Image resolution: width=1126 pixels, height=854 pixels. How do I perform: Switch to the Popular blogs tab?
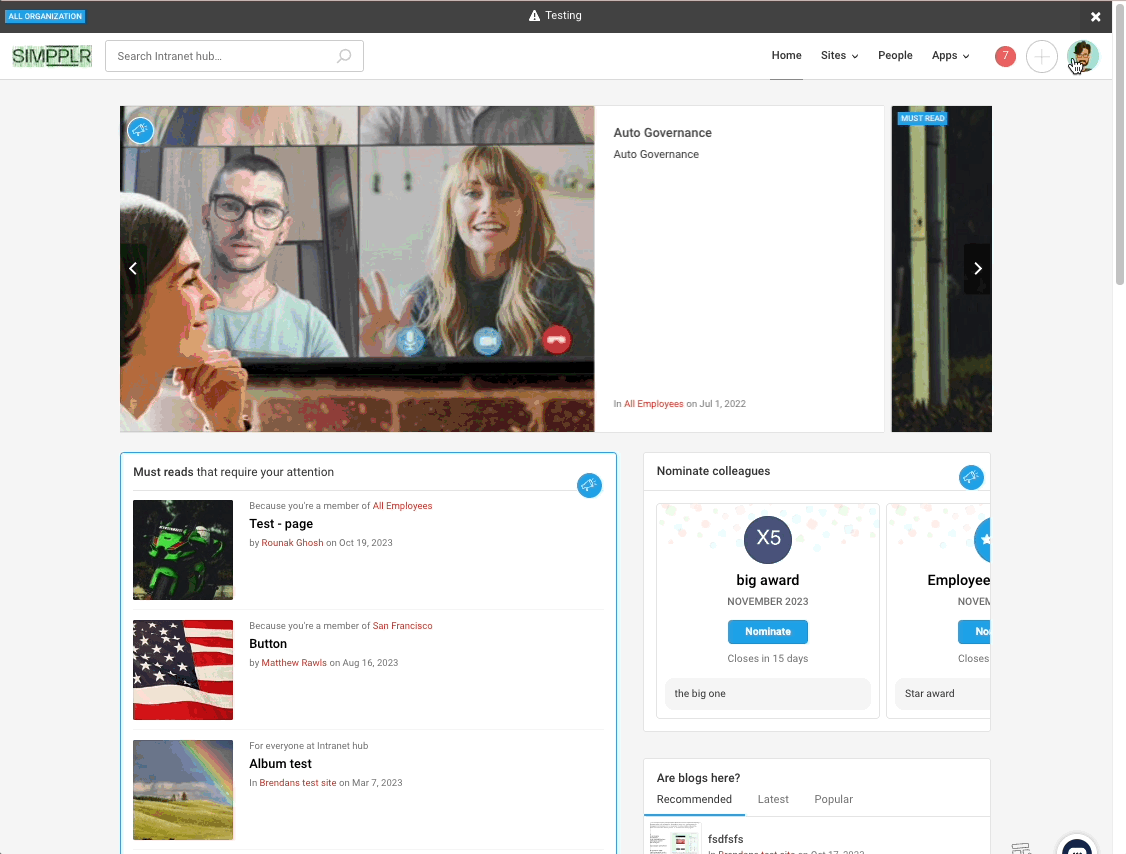point(833,799)
